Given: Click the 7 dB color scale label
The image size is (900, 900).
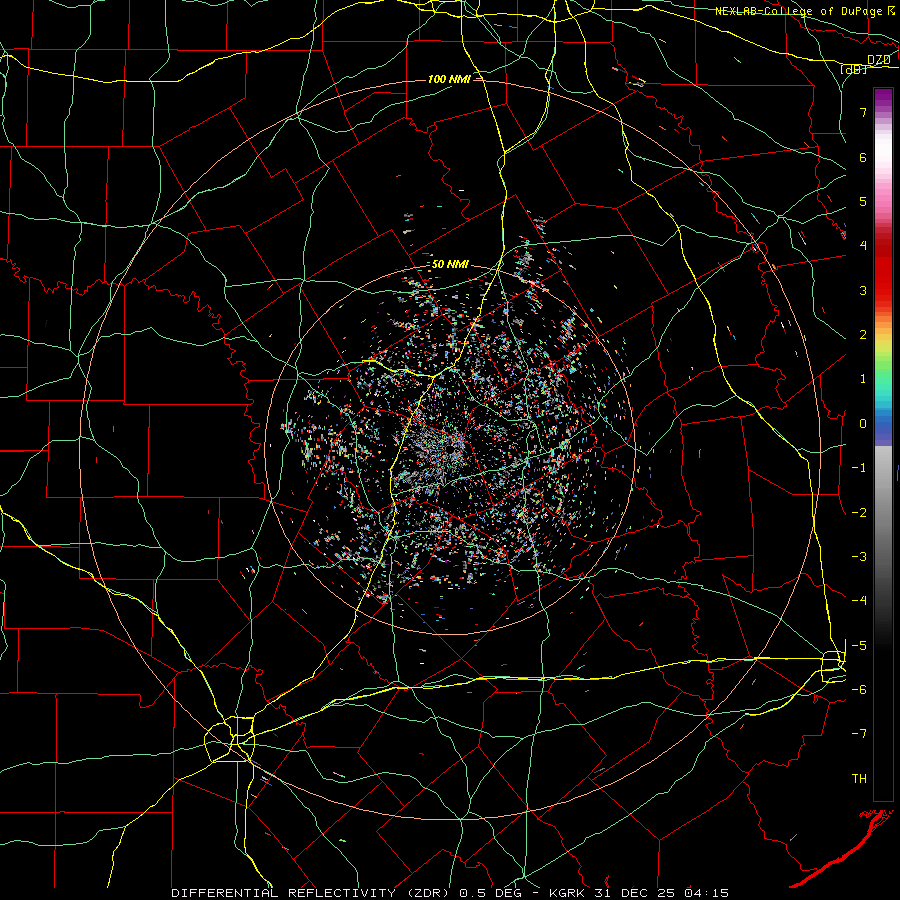Looking at the screenshot, I should [x=863, y=112].
